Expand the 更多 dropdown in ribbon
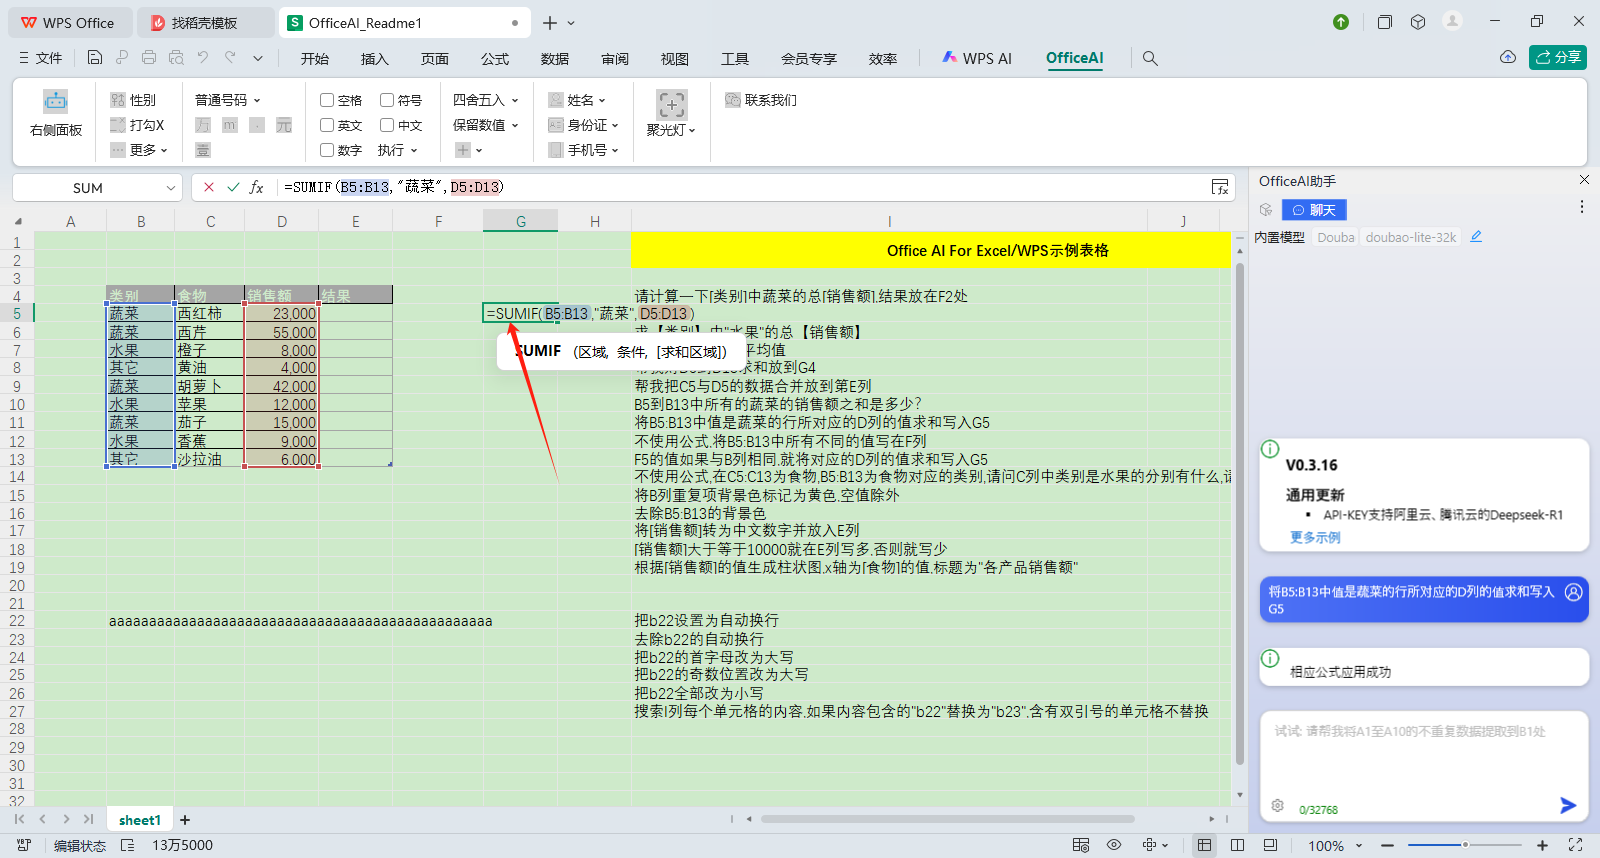1600x858 pixels. click(139, 150)
